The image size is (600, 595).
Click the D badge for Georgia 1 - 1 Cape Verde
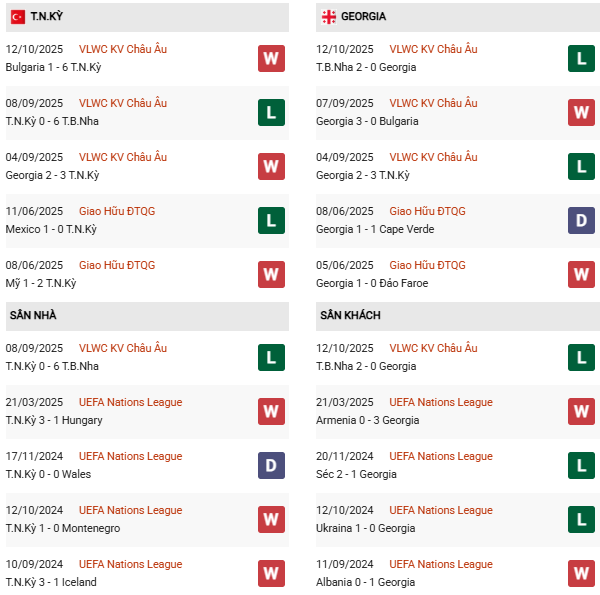pyautogui.click(x=581, y=220)
